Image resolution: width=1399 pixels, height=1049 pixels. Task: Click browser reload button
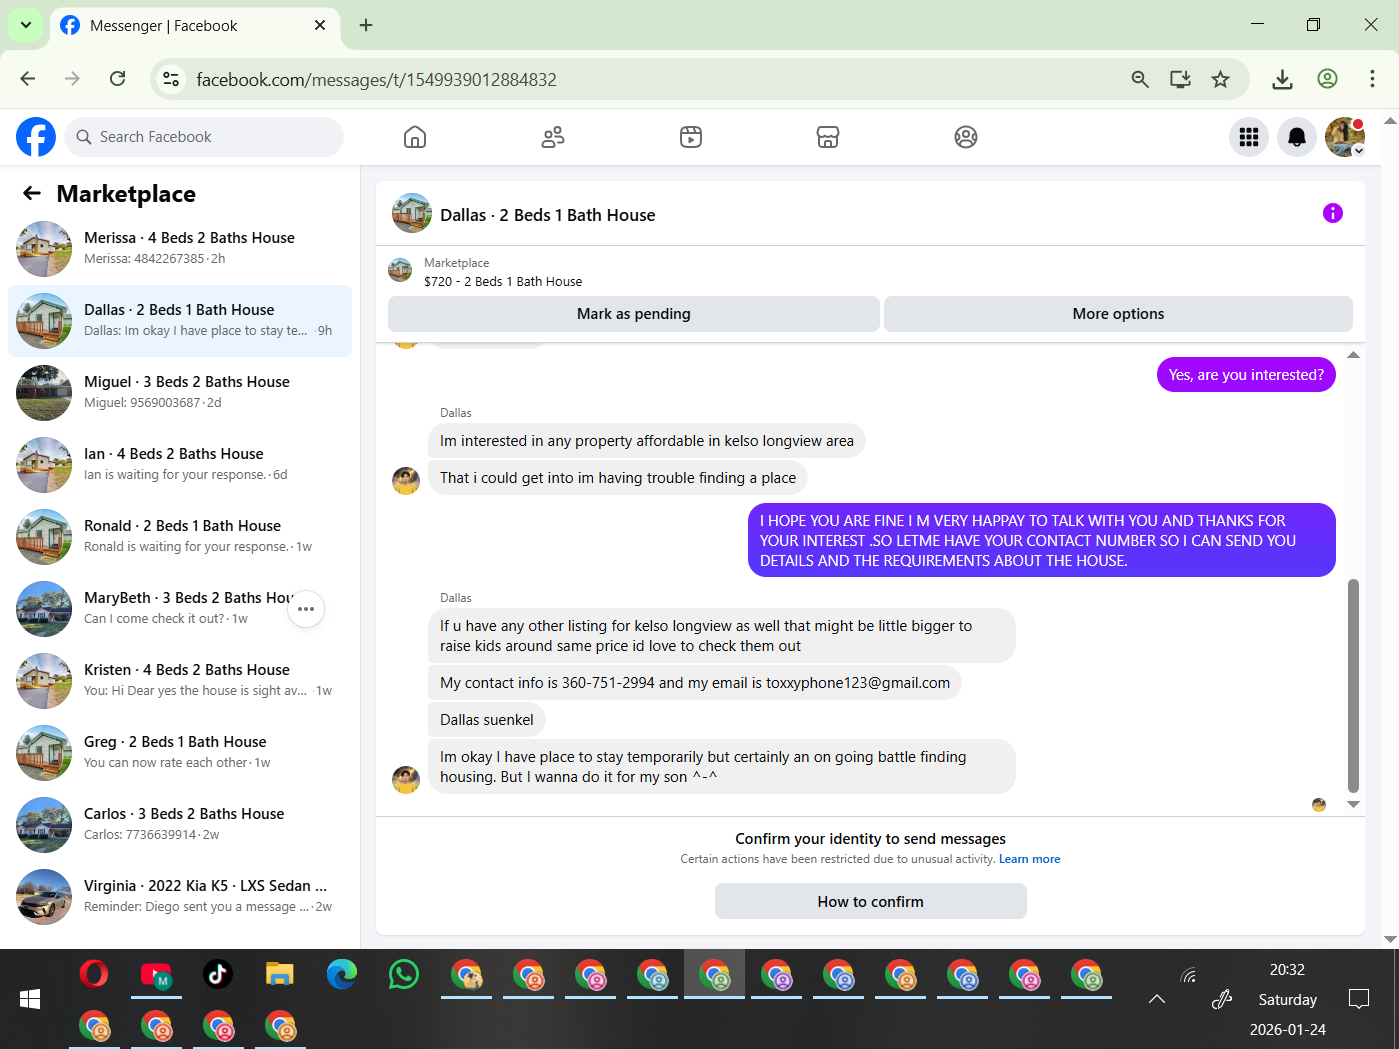(x=118, y=79)
